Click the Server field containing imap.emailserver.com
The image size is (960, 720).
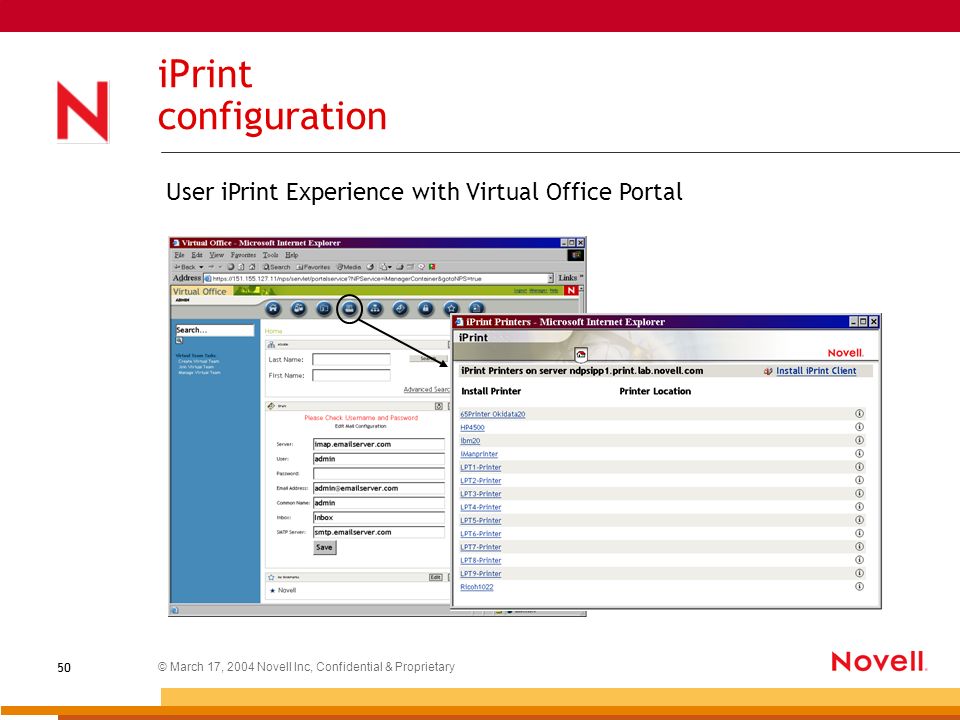click(x=379, y=444)
